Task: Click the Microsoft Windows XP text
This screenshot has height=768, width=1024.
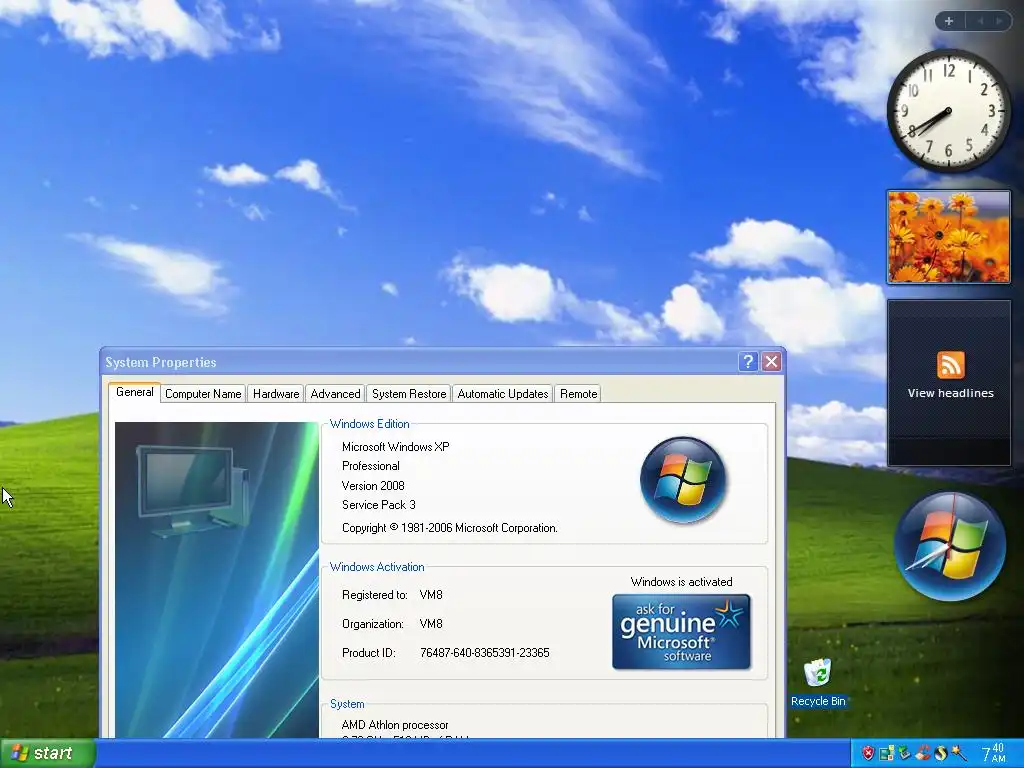Action: click(x=396, y=447)
